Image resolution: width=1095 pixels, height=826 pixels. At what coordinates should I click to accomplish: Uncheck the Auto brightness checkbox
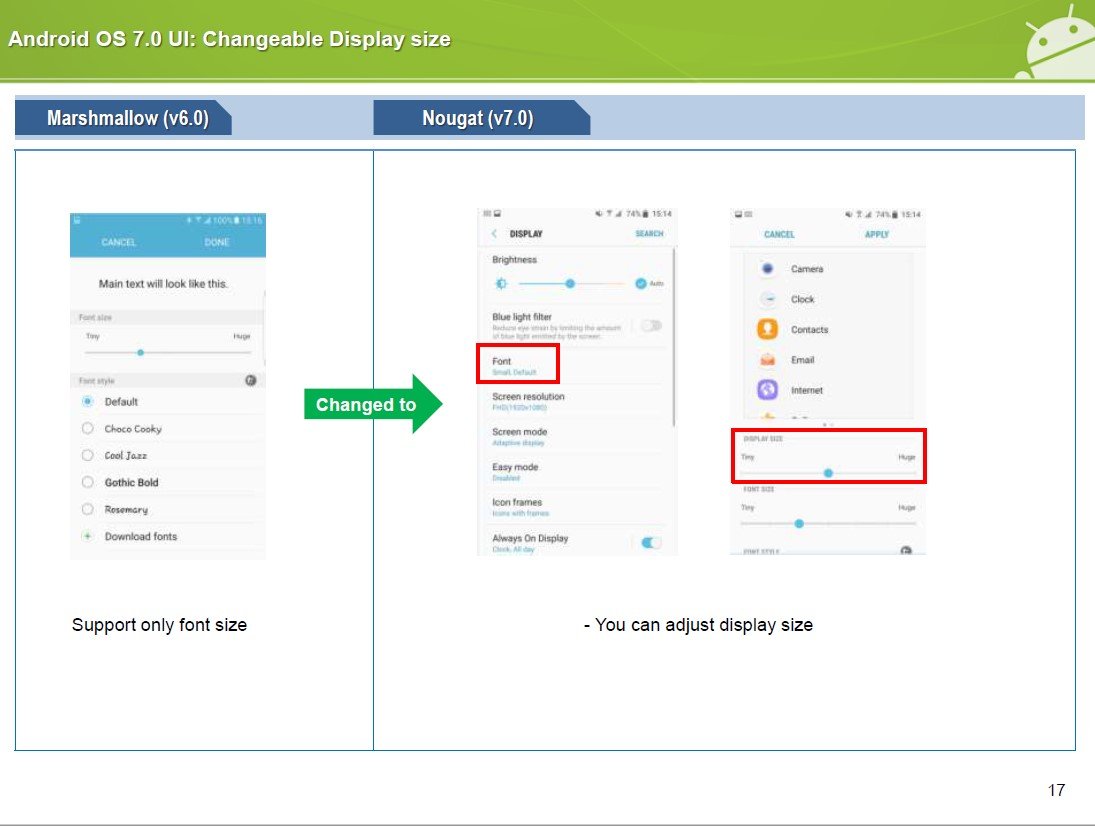[641, 284]
